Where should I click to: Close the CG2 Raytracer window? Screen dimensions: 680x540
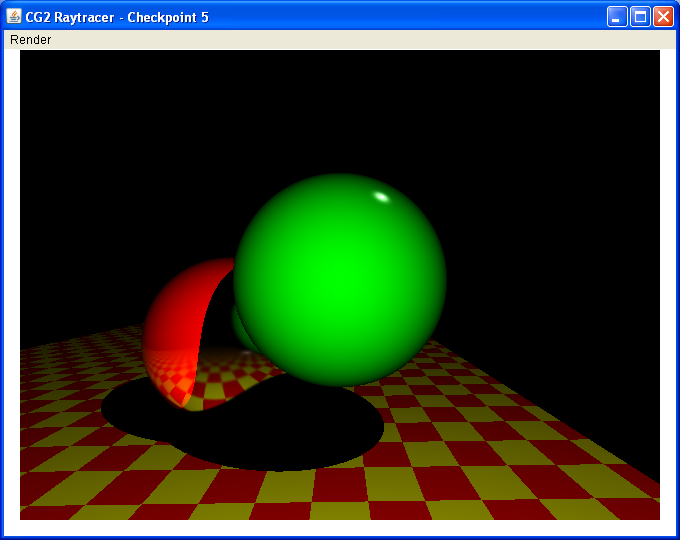pos(663,17)
